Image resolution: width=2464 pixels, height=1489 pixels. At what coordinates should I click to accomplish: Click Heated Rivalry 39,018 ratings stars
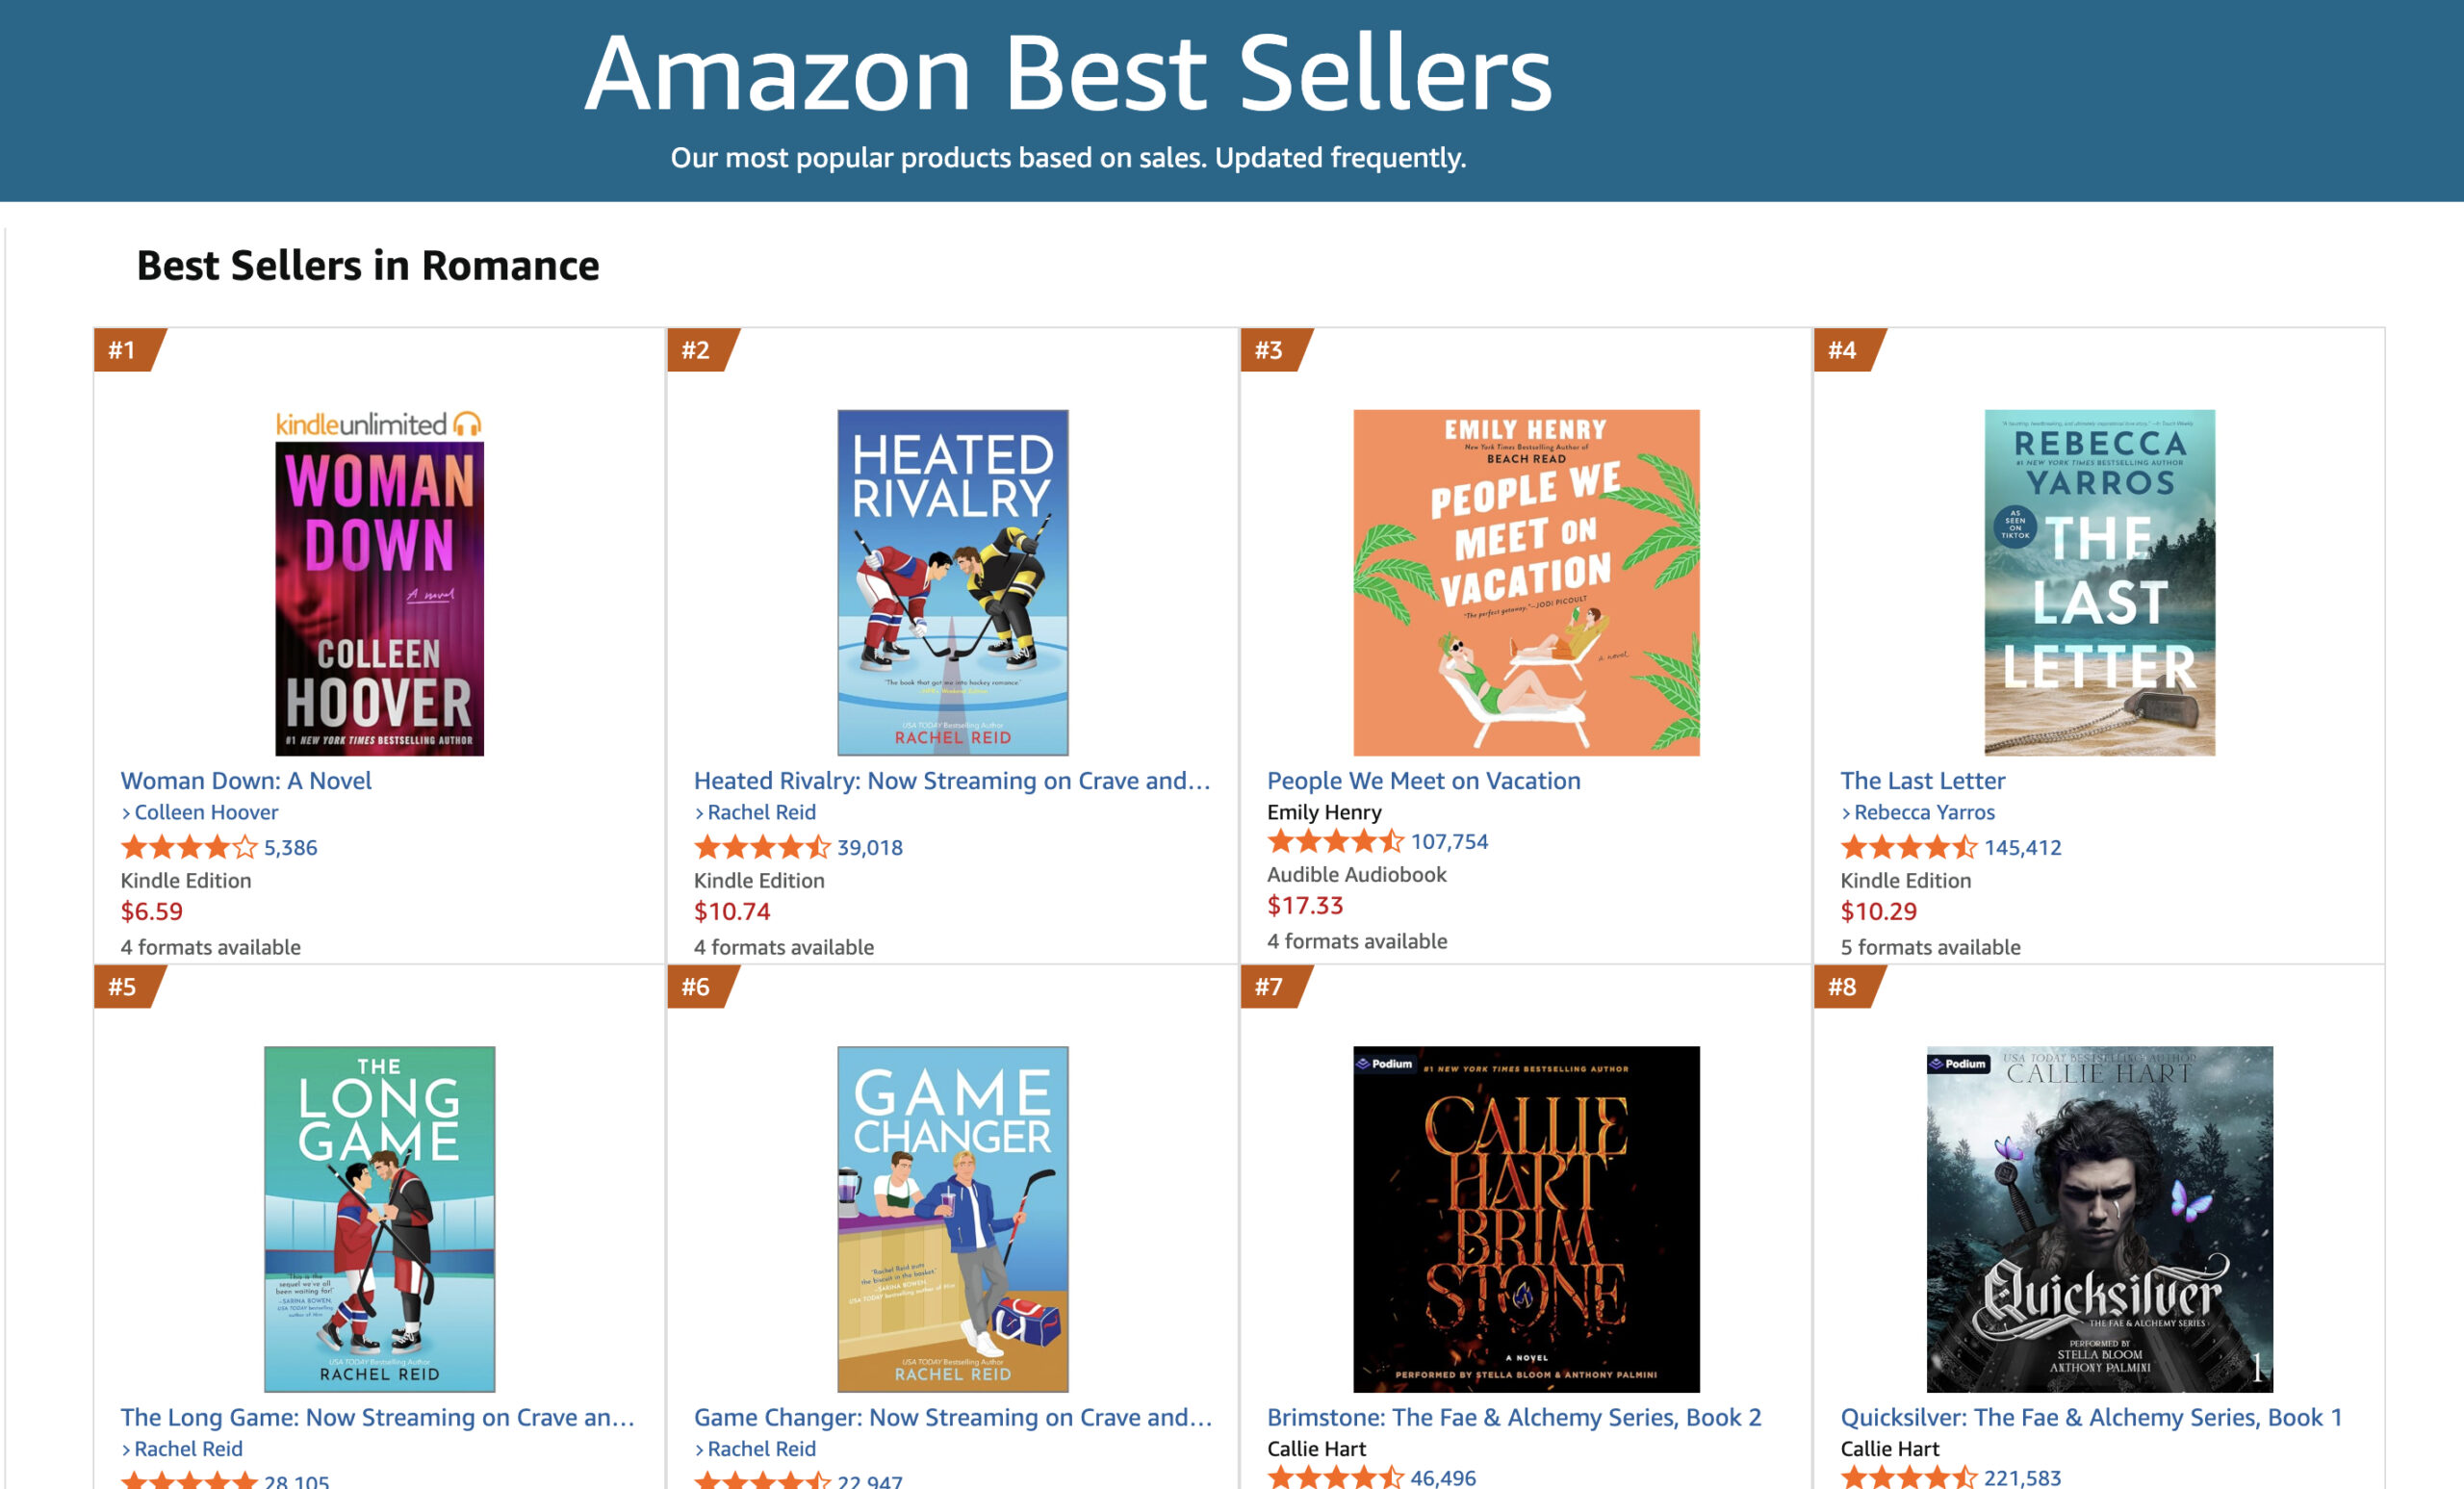pos(762,847)
